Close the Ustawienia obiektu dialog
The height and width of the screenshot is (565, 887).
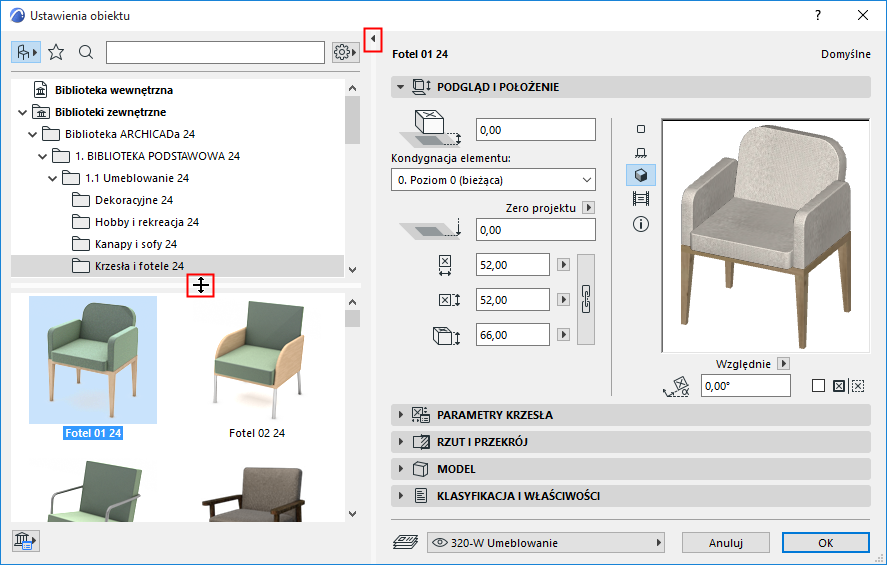863,15
